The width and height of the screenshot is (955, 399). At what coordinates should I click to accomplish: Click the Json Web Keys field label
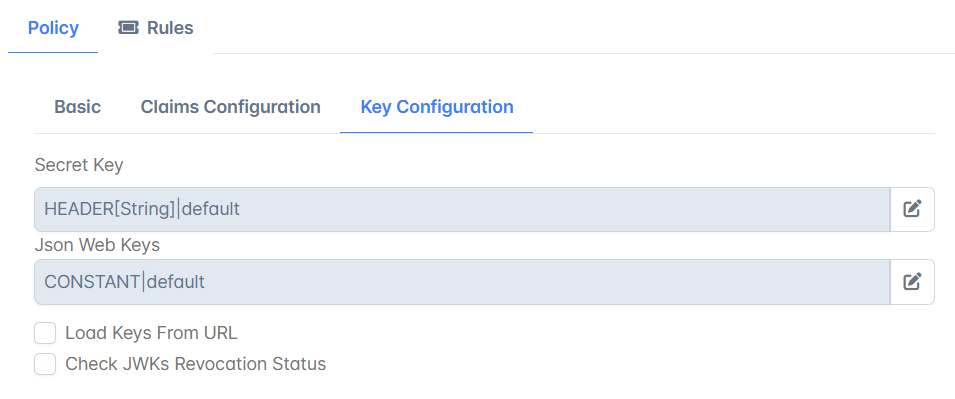click(x=97, y=245)
